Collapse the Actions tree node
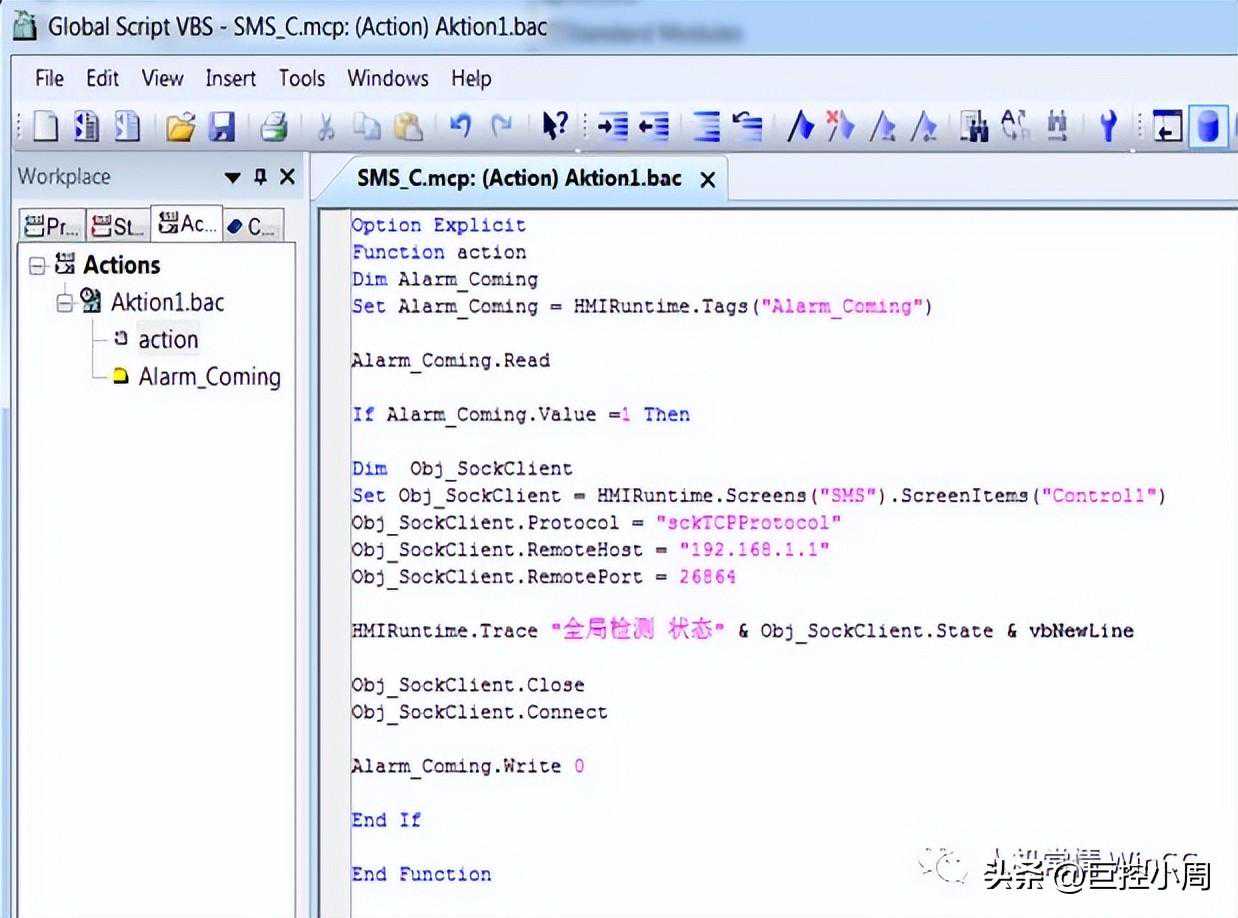This screenshot has height=918, width=1238. click(x=38, y=265)
